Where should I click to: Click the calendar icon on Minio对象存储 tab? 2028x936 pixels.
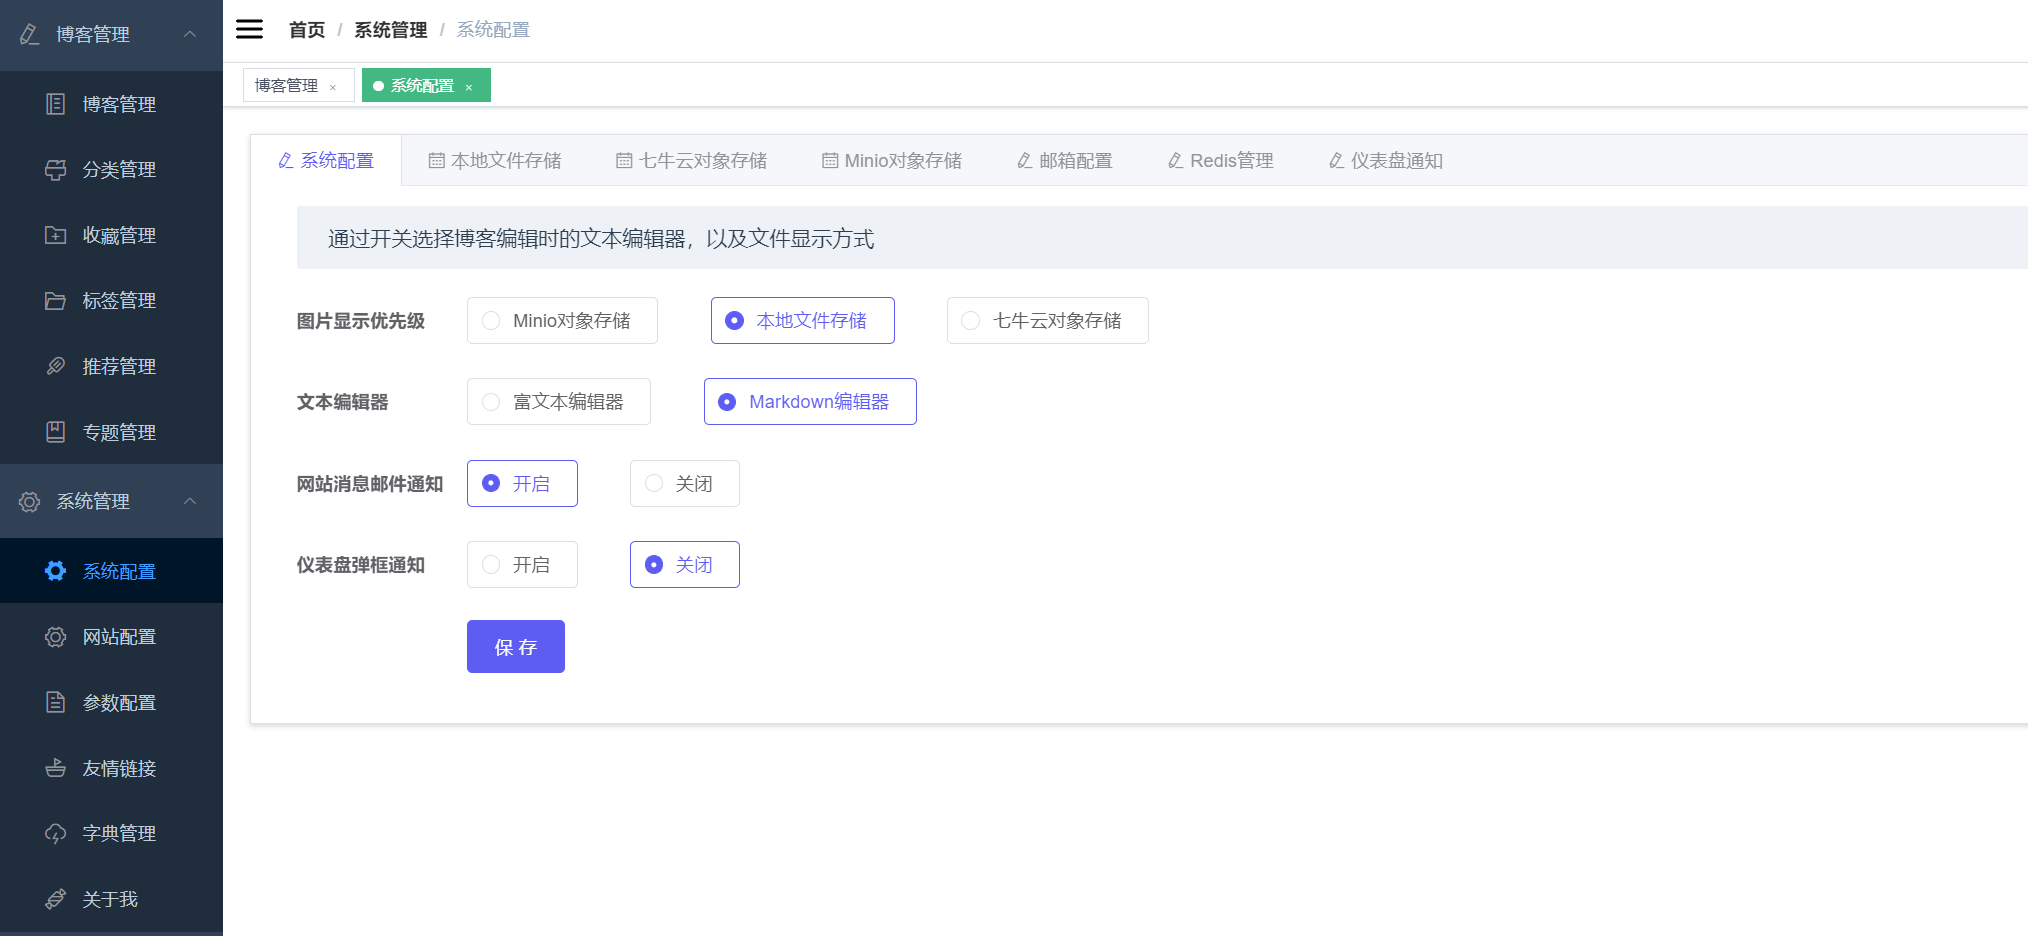[830, 161]
